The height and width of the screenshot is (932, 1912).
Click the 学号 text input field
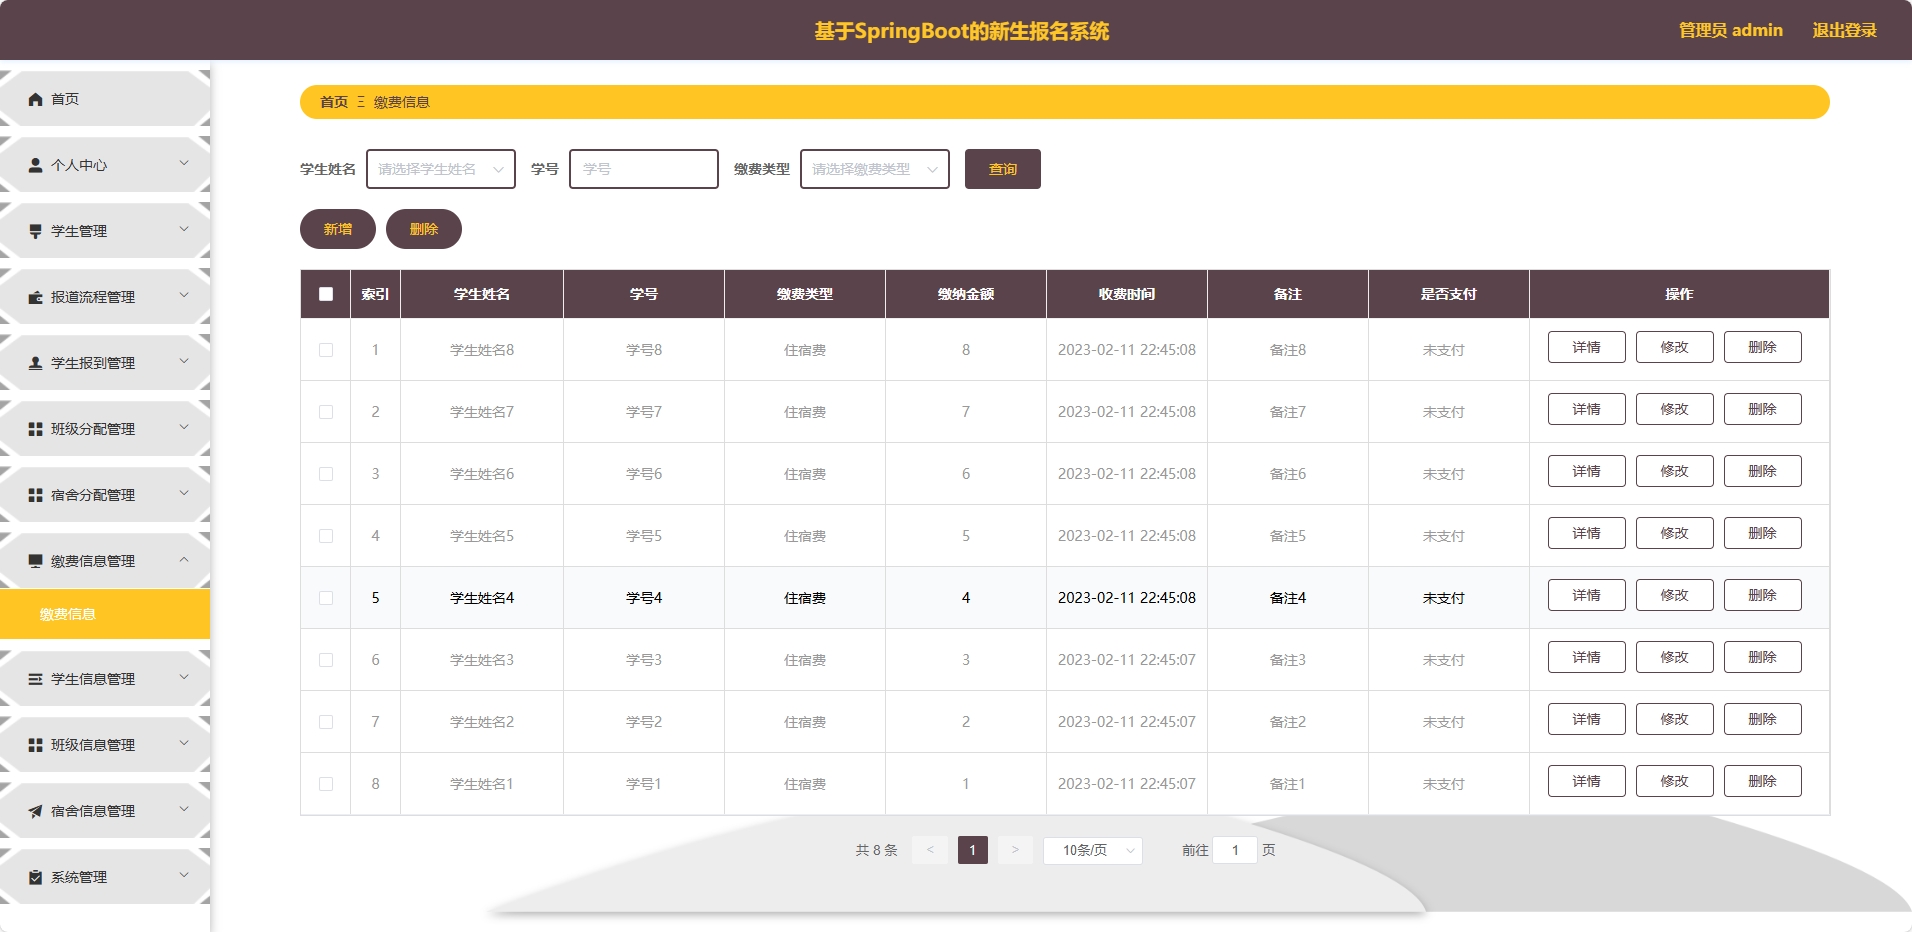644,169
